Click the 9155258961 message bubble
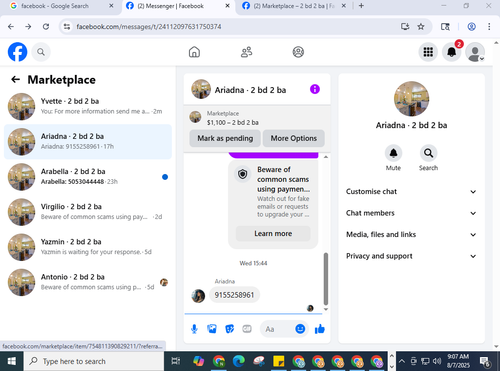Viewport: 500px width, 371px height. (234, 295)
